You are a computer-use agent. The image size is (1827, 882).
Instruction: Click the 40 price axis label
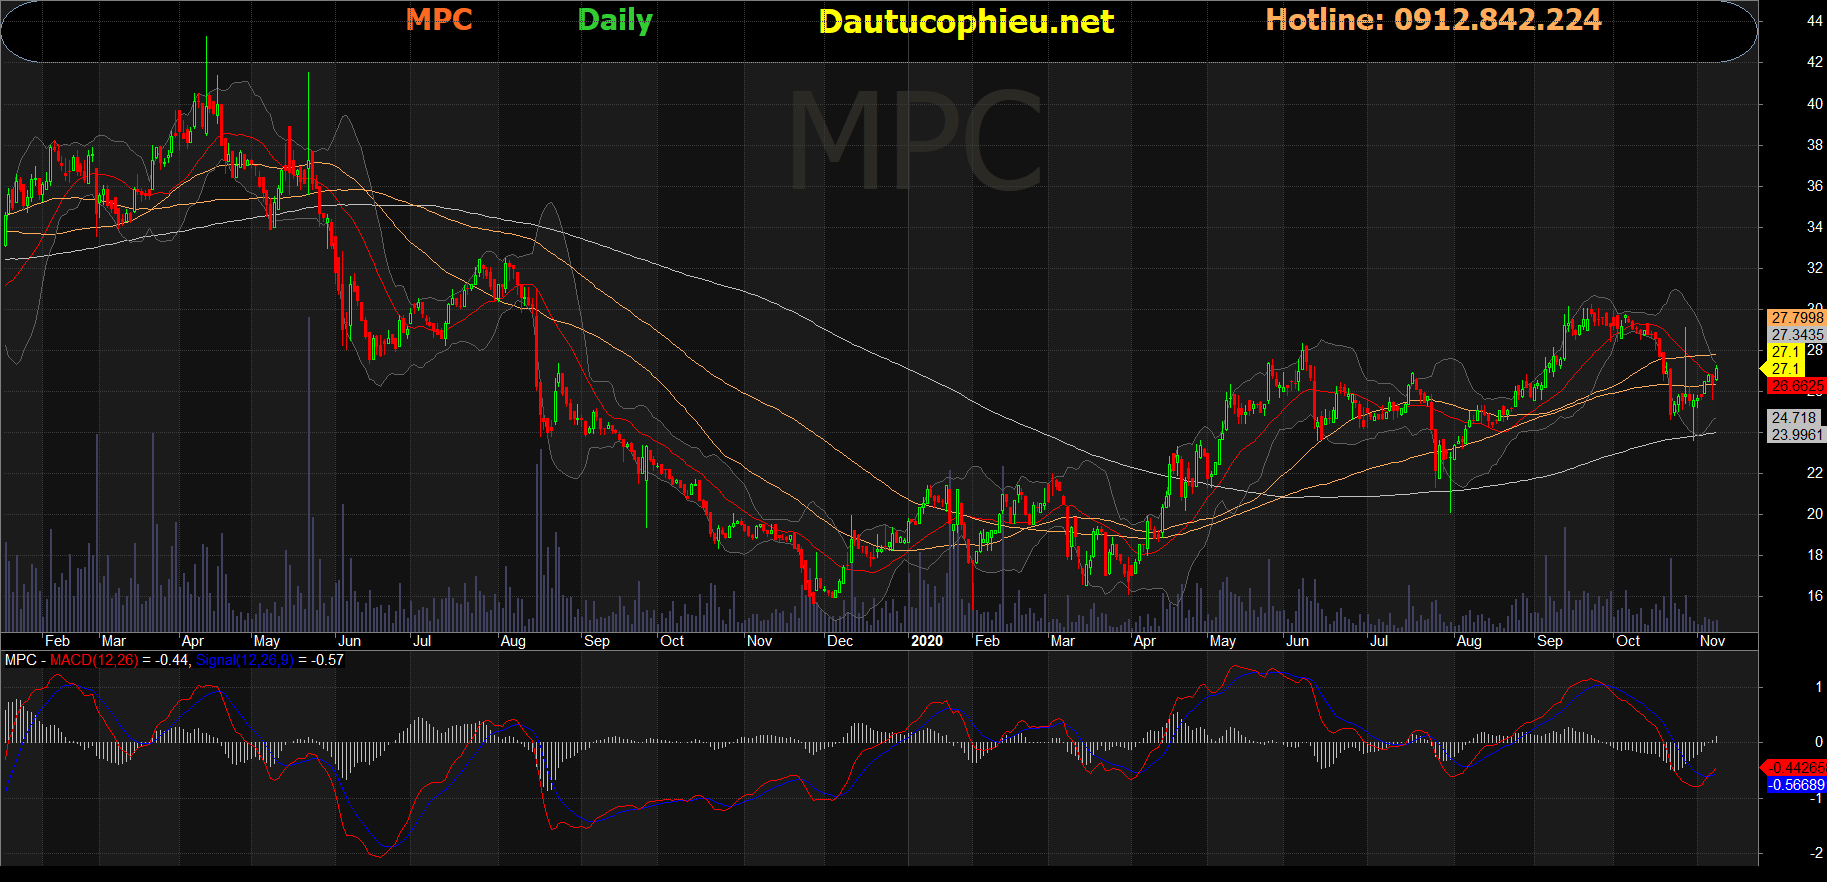[x=1815, y=104]
